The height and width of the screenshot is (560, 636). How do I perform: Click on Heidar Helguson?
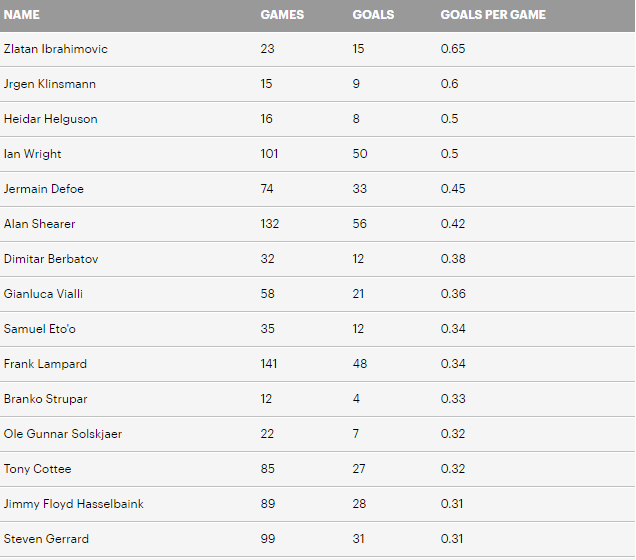pos(51,119)
